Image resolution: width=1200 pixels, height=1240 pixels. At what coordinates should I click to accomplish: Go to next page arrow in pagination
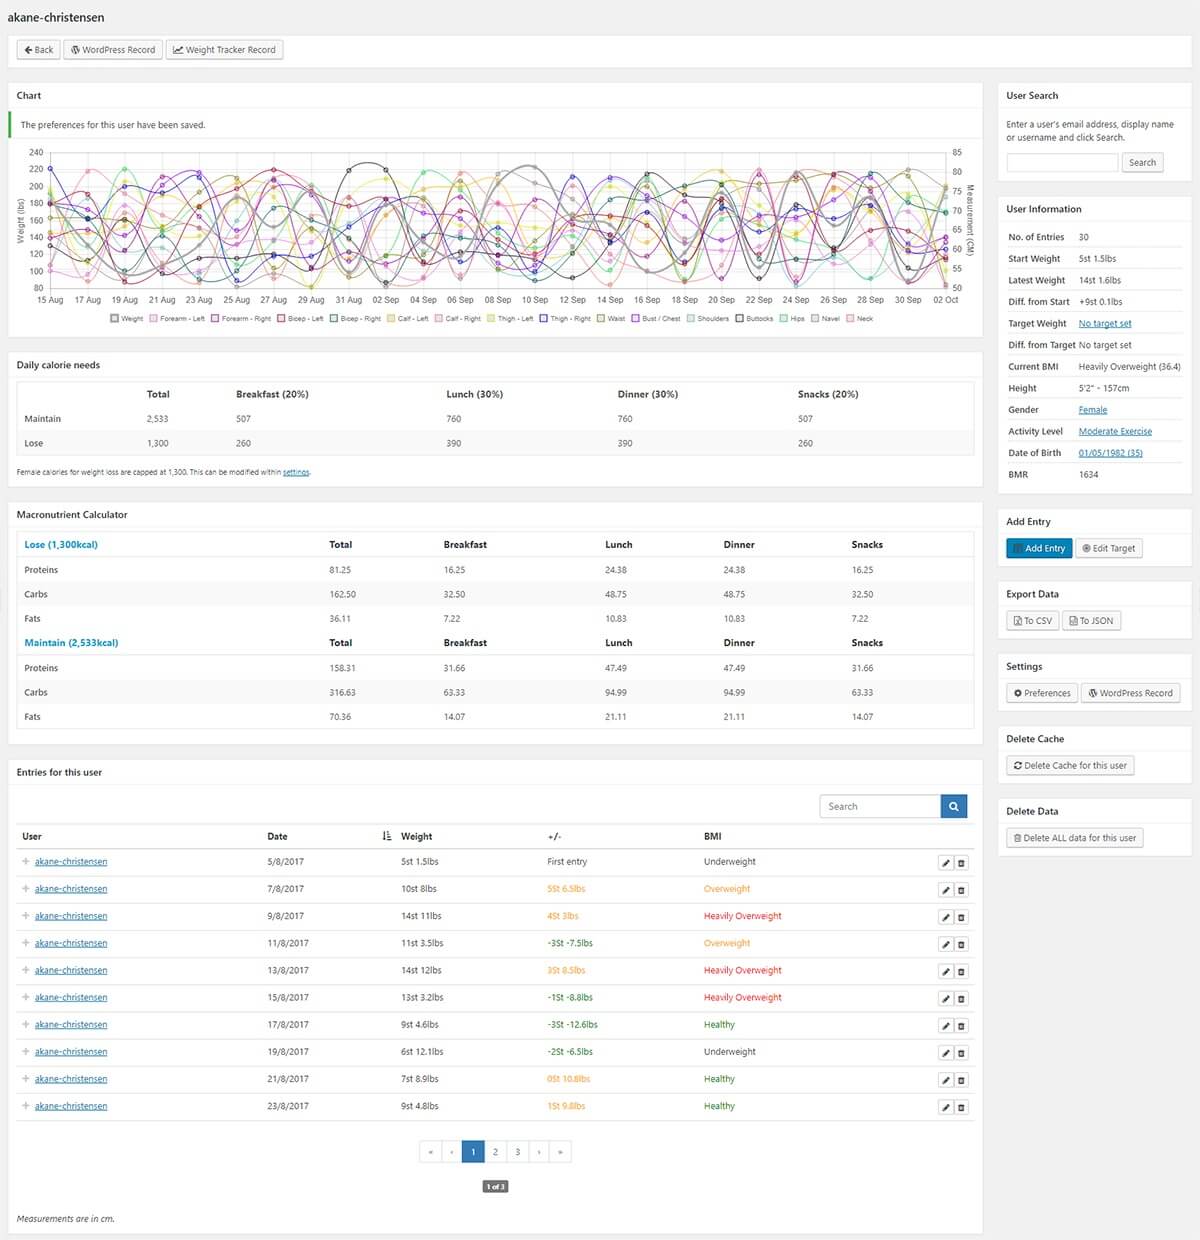(539, 1152)
